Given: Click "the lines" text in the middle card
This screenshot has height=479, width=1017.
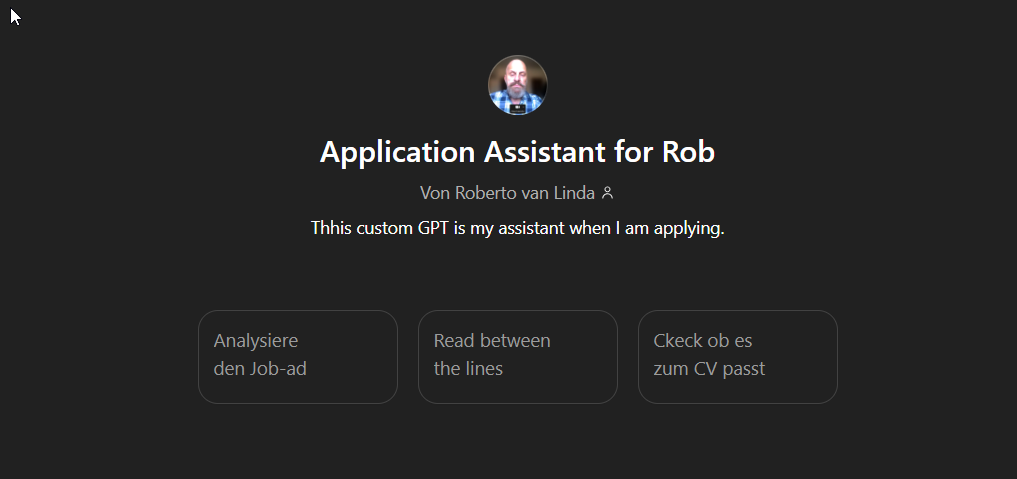Looking at the screenshot, I should pyautogui.click(x=468, y=369).
